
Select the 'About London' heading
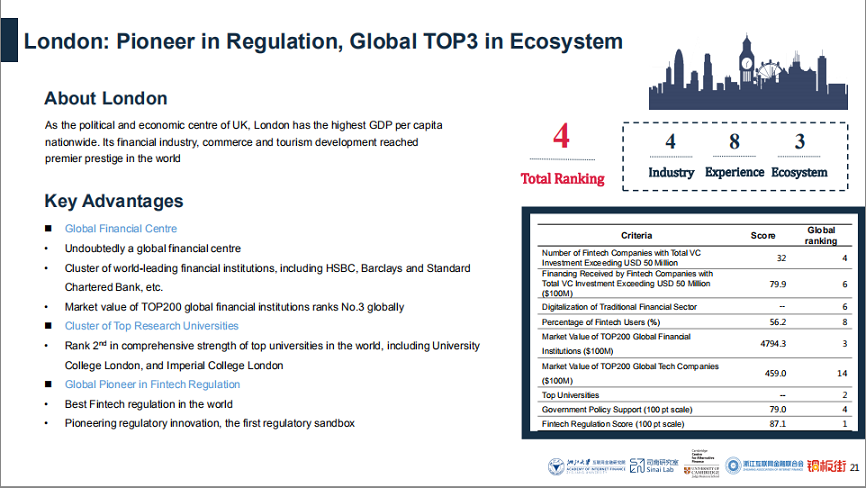pos(105,98)
